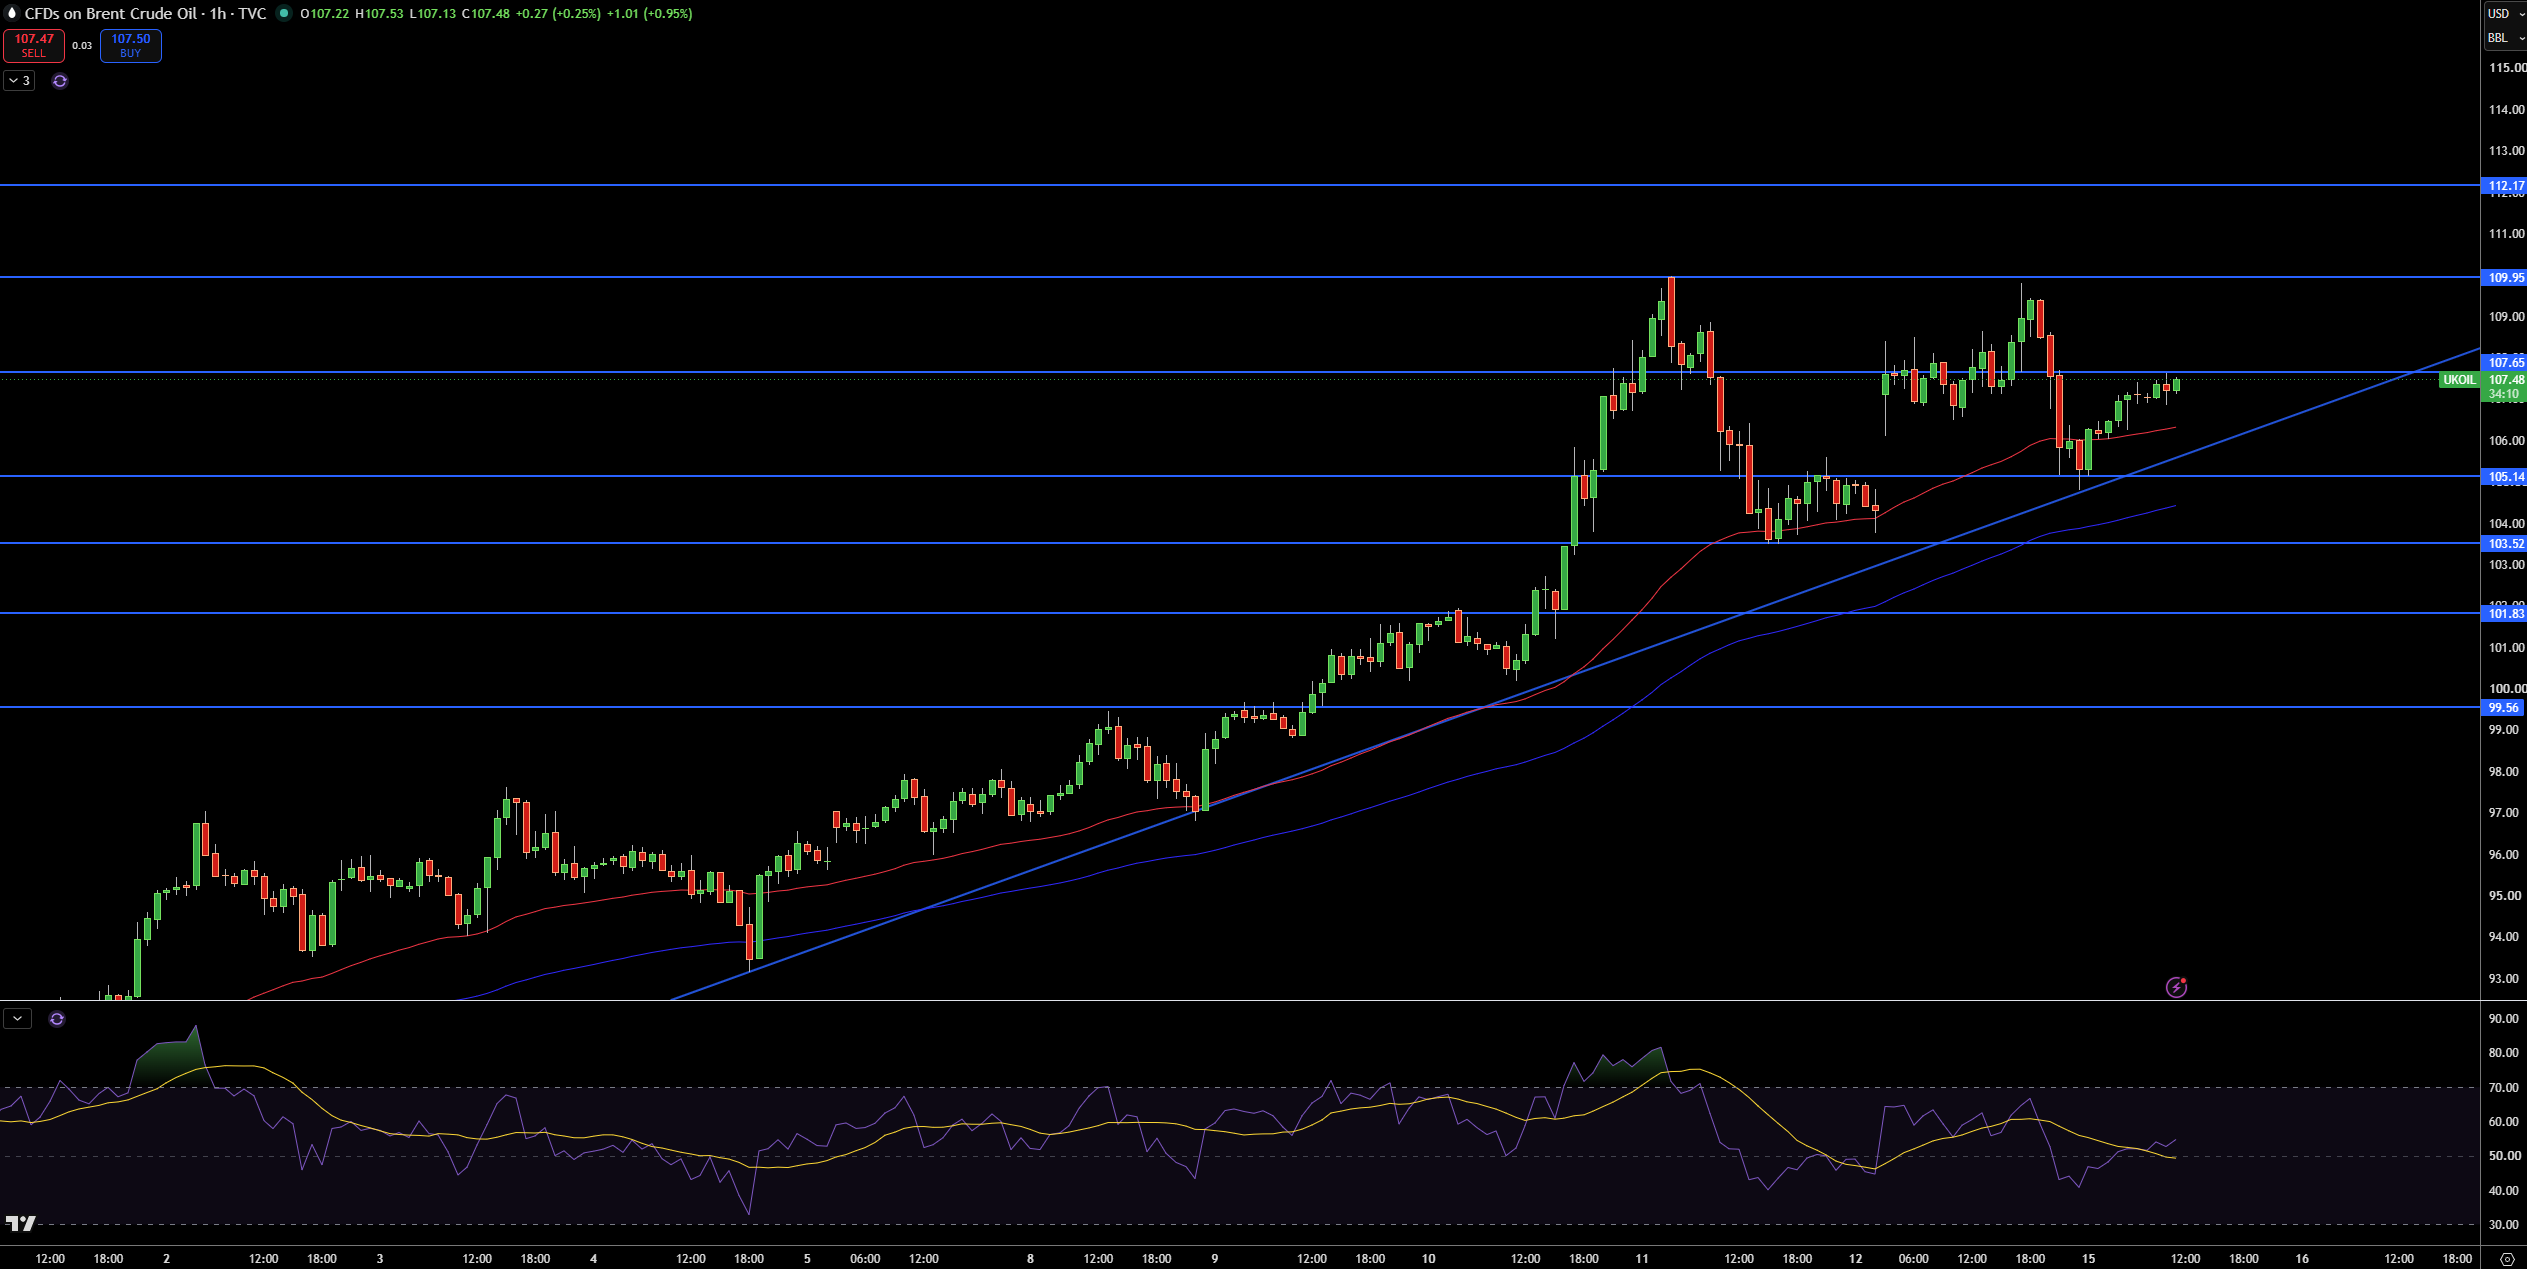Click the 0.03 spread value
Viewport: 2527px width, 1269px height.
coord(82,45)
